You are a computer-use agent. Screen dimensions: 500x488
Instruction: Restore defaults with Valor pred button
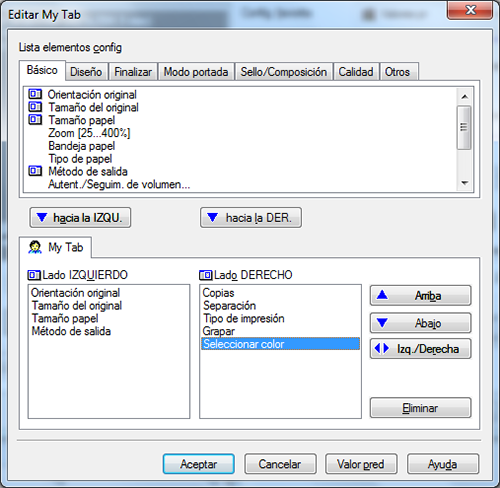coord(361,464)
